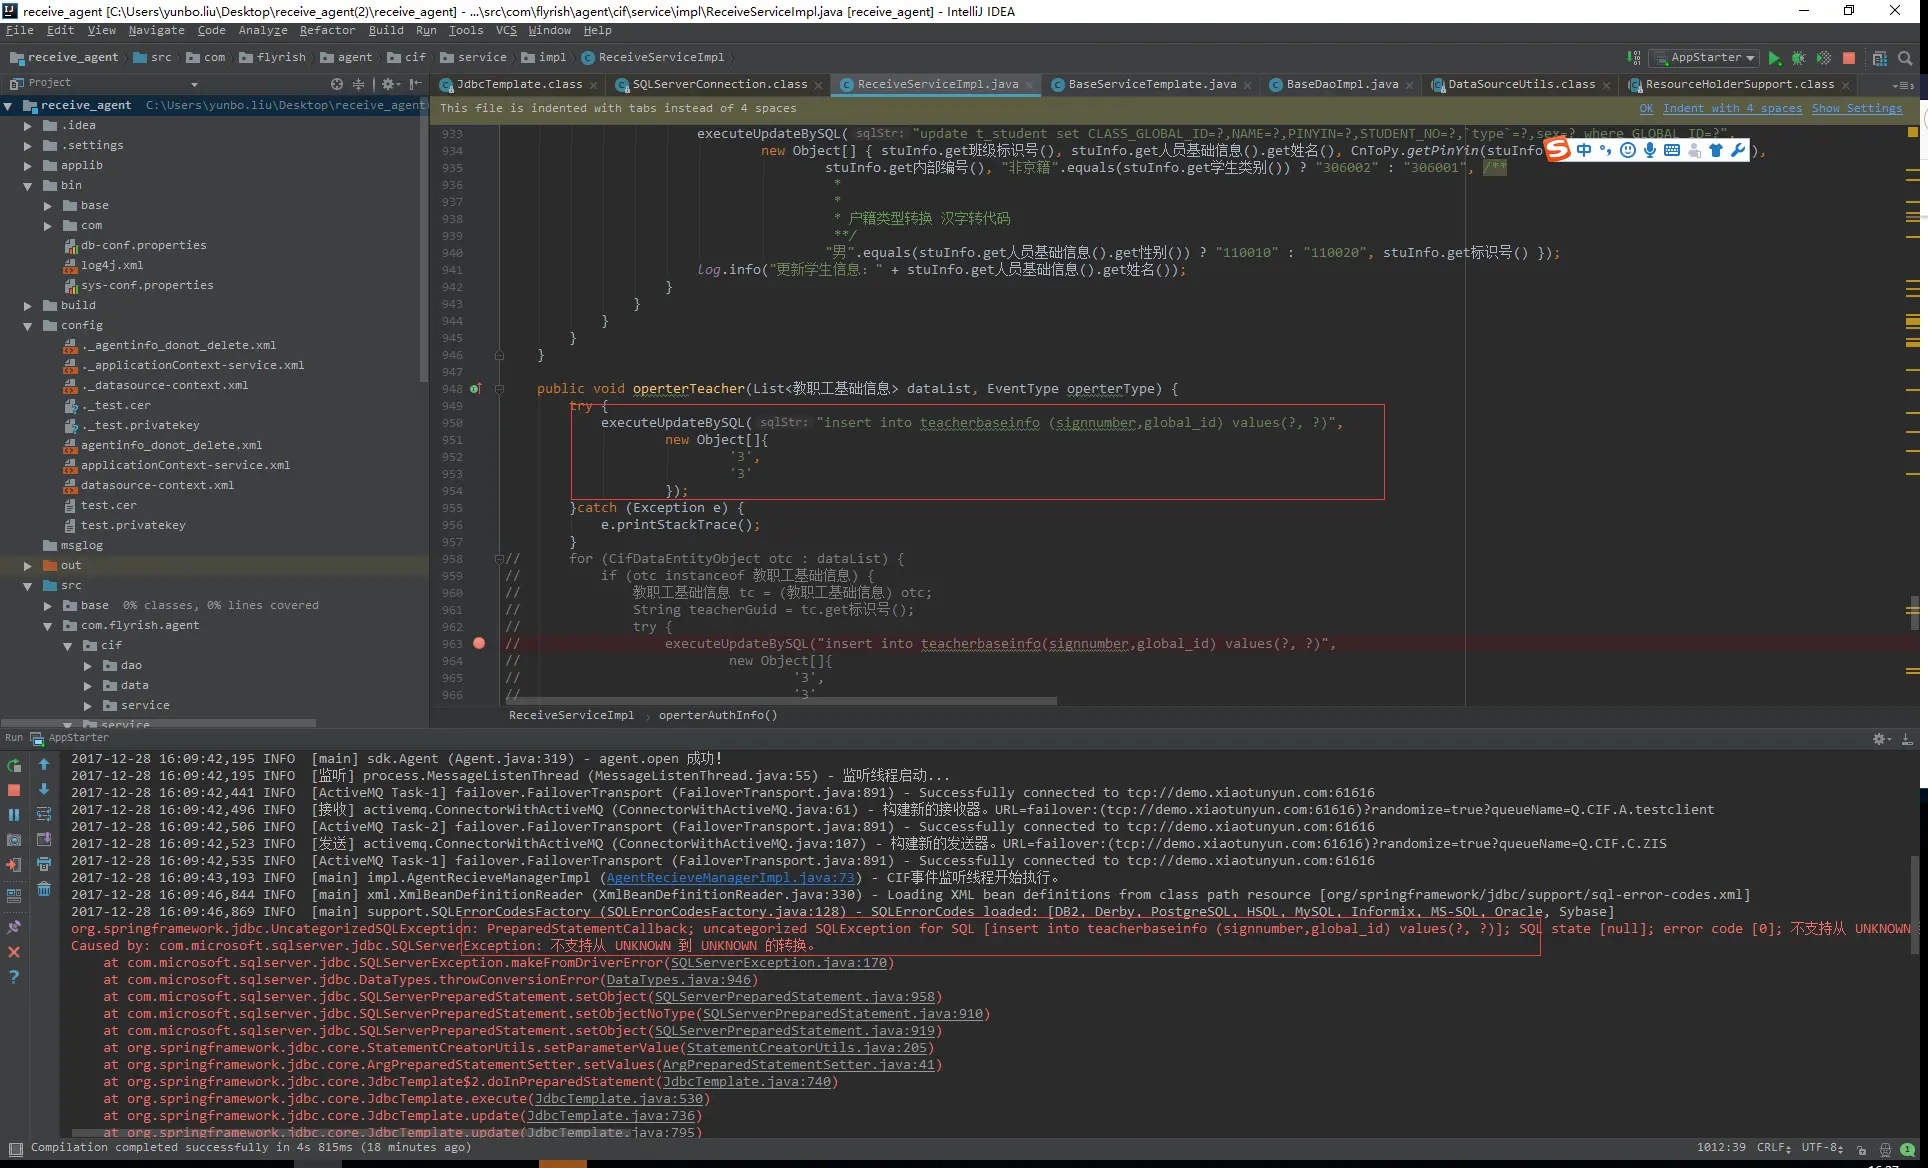Open log4j.xml in project tree
The width and height of the screenshot is (1928, 1168).
tap(111, 266)
